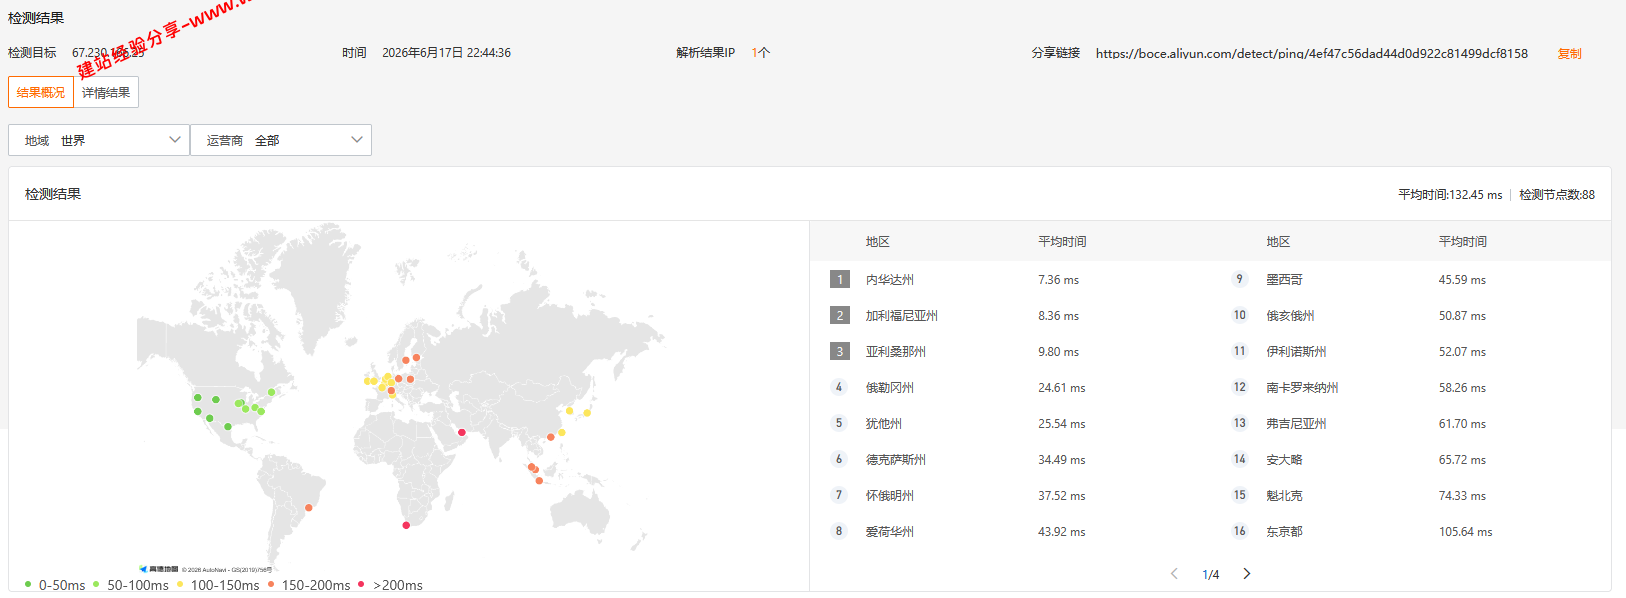
Task: Select the 亚利桑那州 region row
Action: coord(1010,351)
